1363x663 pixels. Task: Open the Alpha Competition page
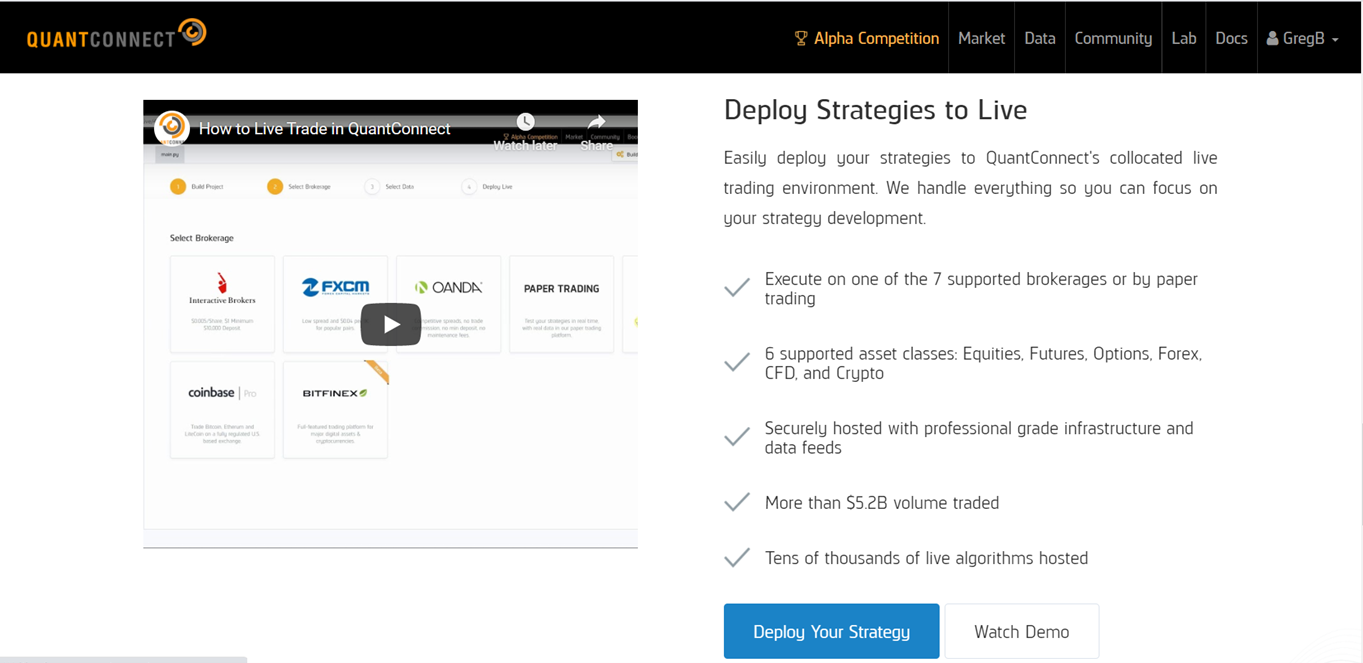tap(867, 38)
